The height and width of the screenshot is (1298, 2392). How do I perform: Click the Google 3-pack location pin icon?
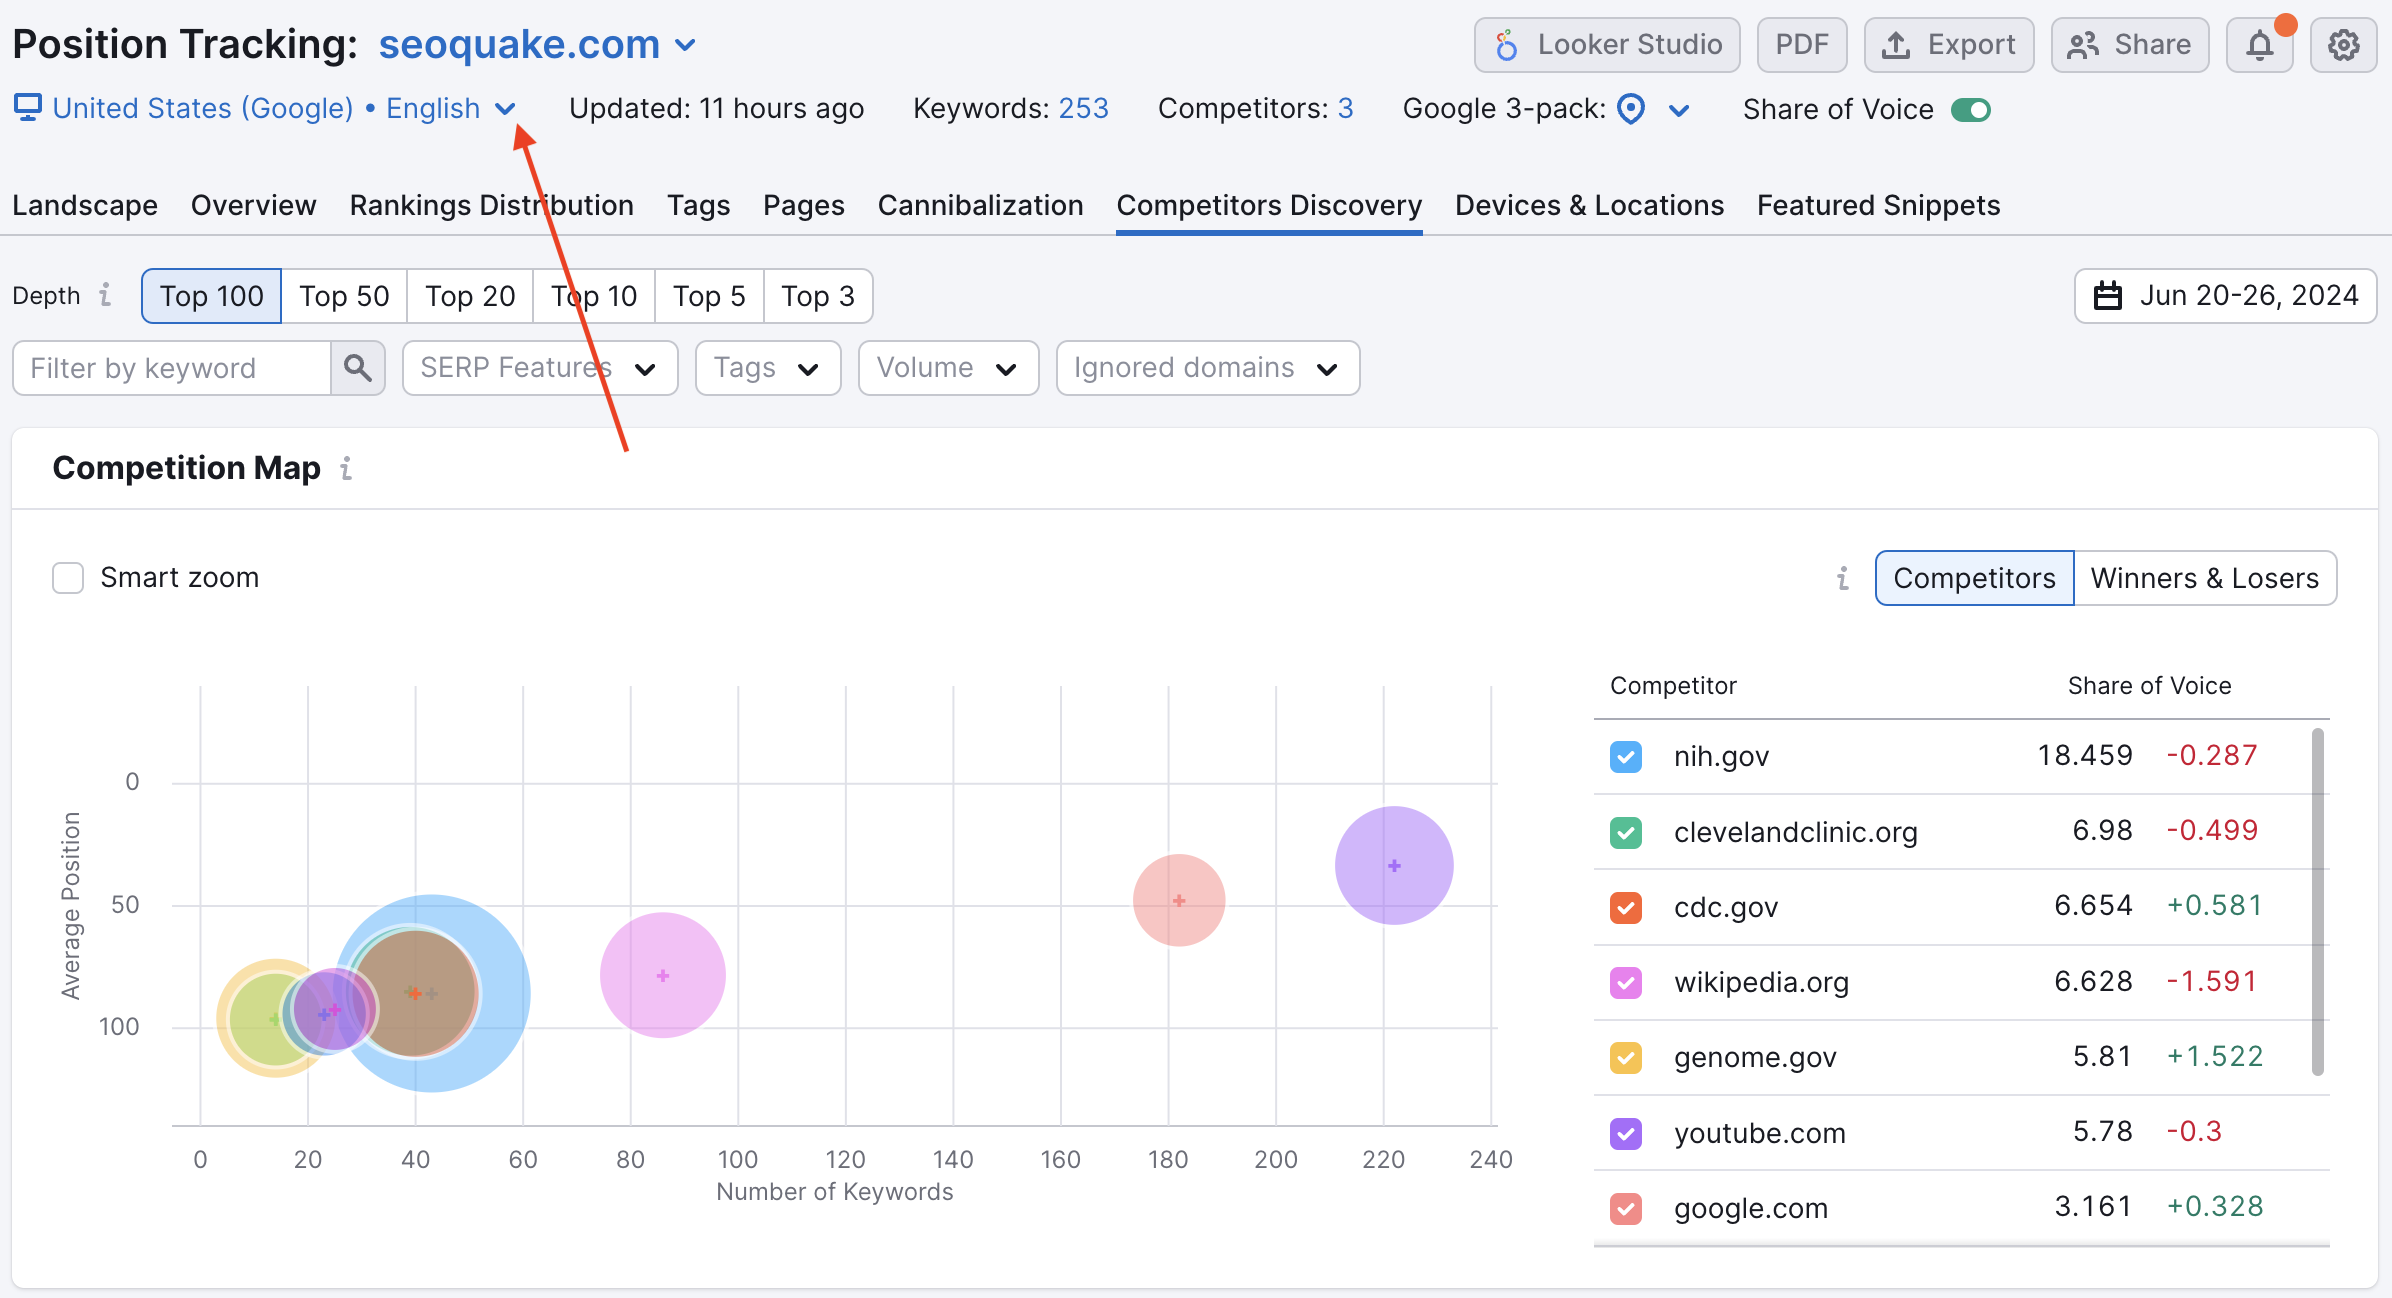point(1631,108)
